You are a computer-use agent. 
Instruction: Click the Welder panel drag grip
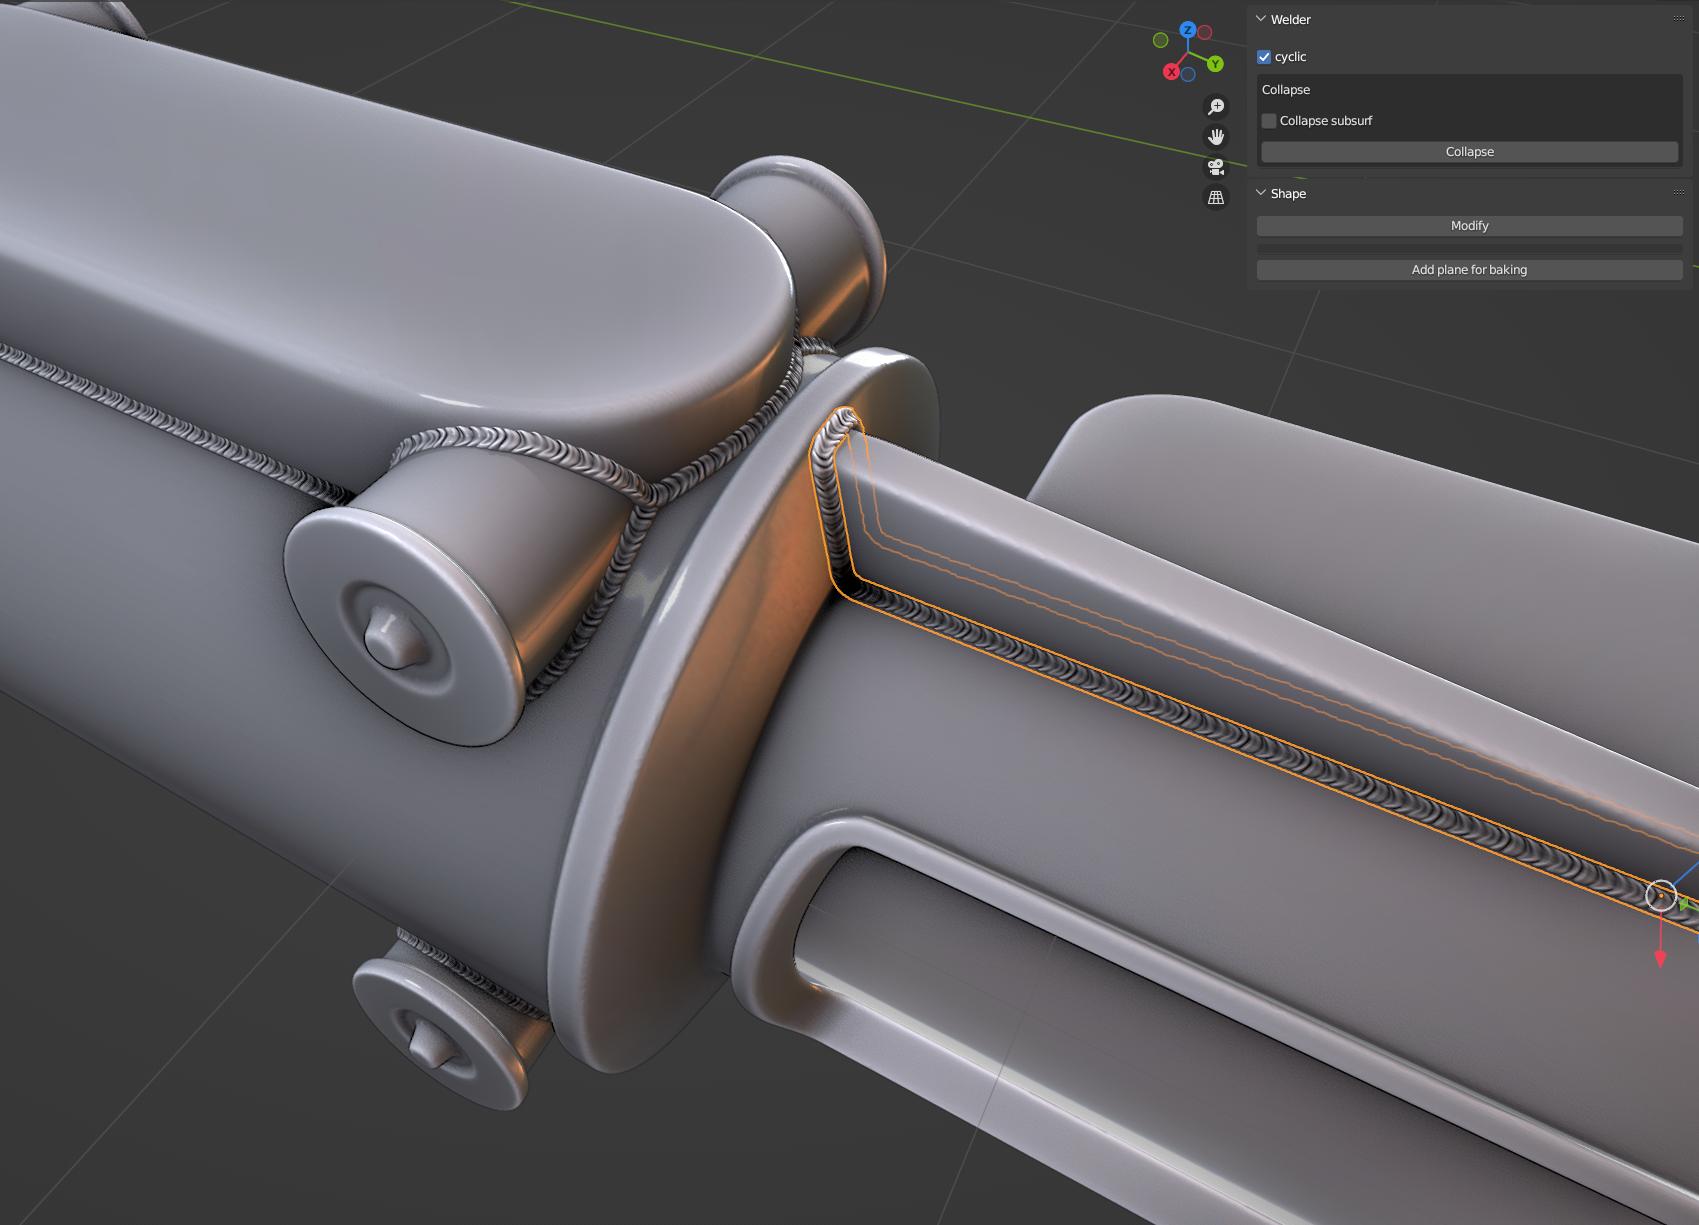pos(1679,19)
